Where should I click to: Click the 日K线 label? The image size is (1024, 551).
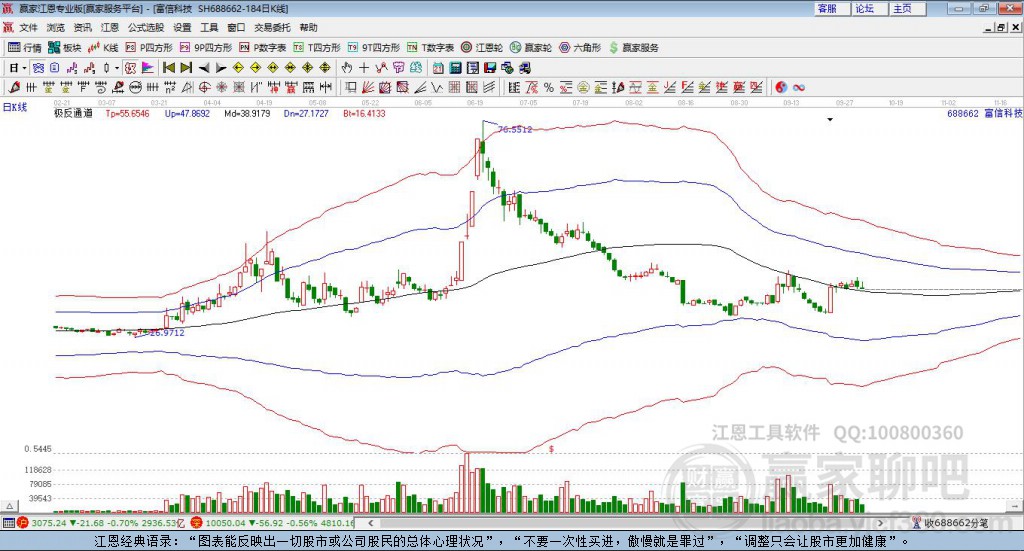pyautogui.click(x=15, y=107)
